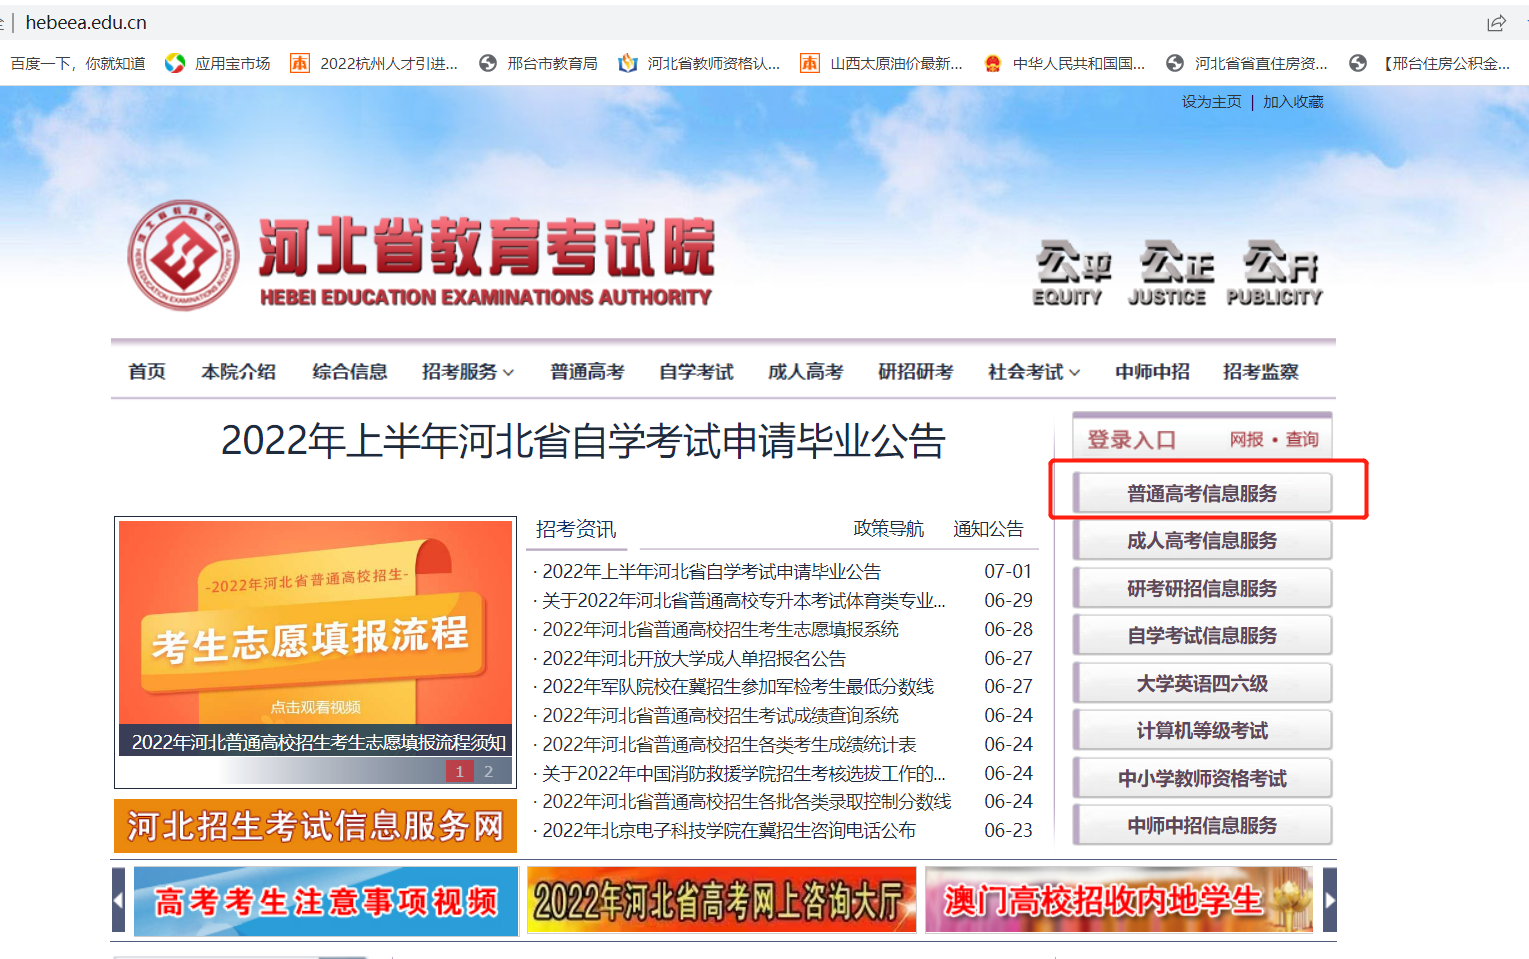The image size is (1529, 959).
Task: Click the Hebei Education Examinations Authority logo
Action: coord(184,255)
